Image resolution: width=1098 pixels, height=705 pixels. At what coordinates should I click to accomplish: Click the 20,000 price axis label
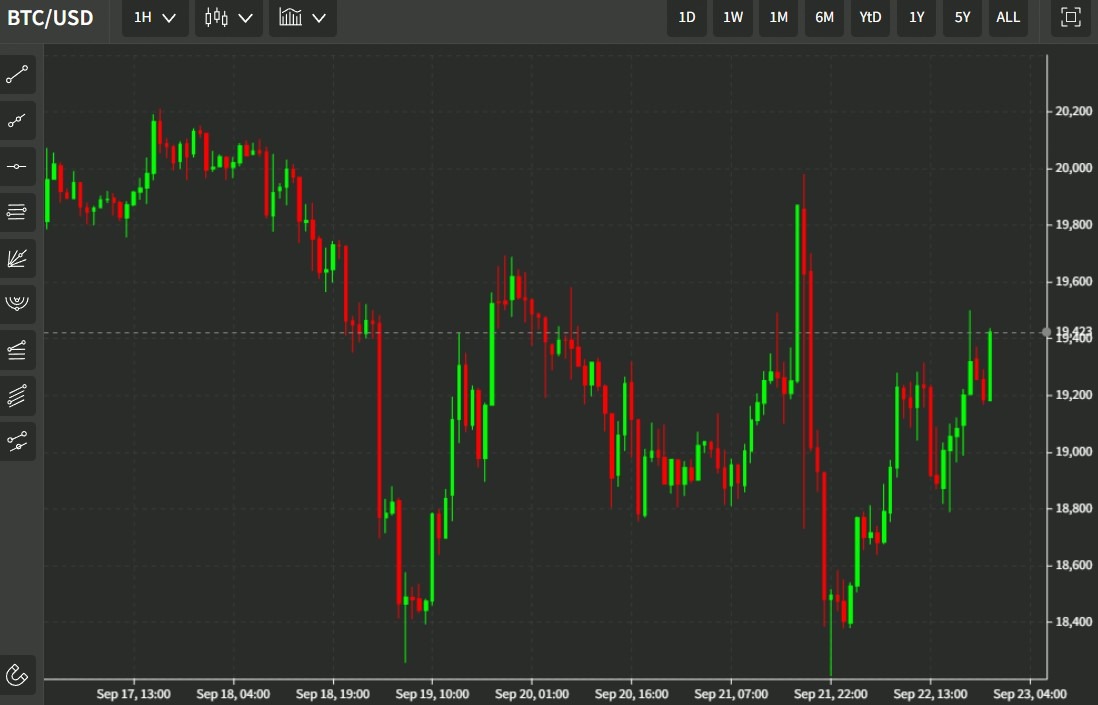coord(1073,168)
